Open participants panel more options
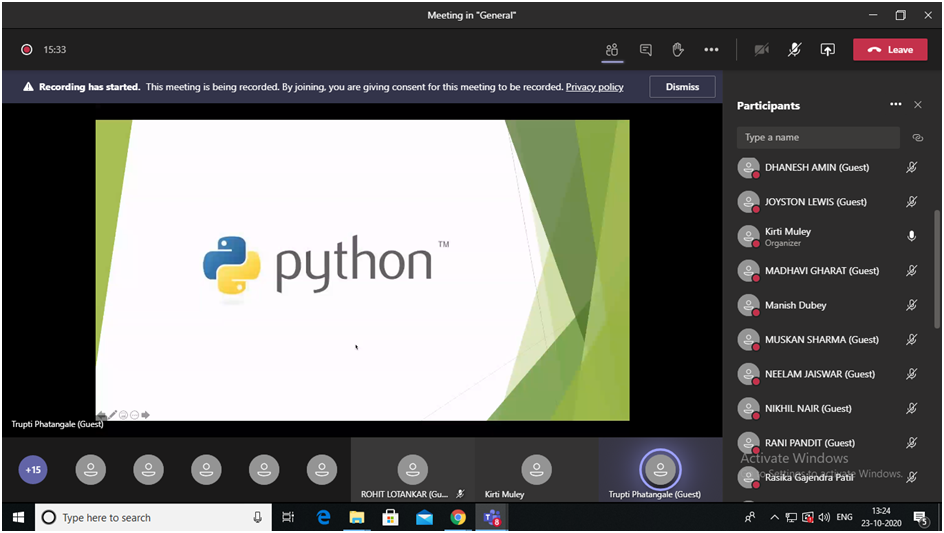Viewport: 944px width, 533px height. click(896, 105)
